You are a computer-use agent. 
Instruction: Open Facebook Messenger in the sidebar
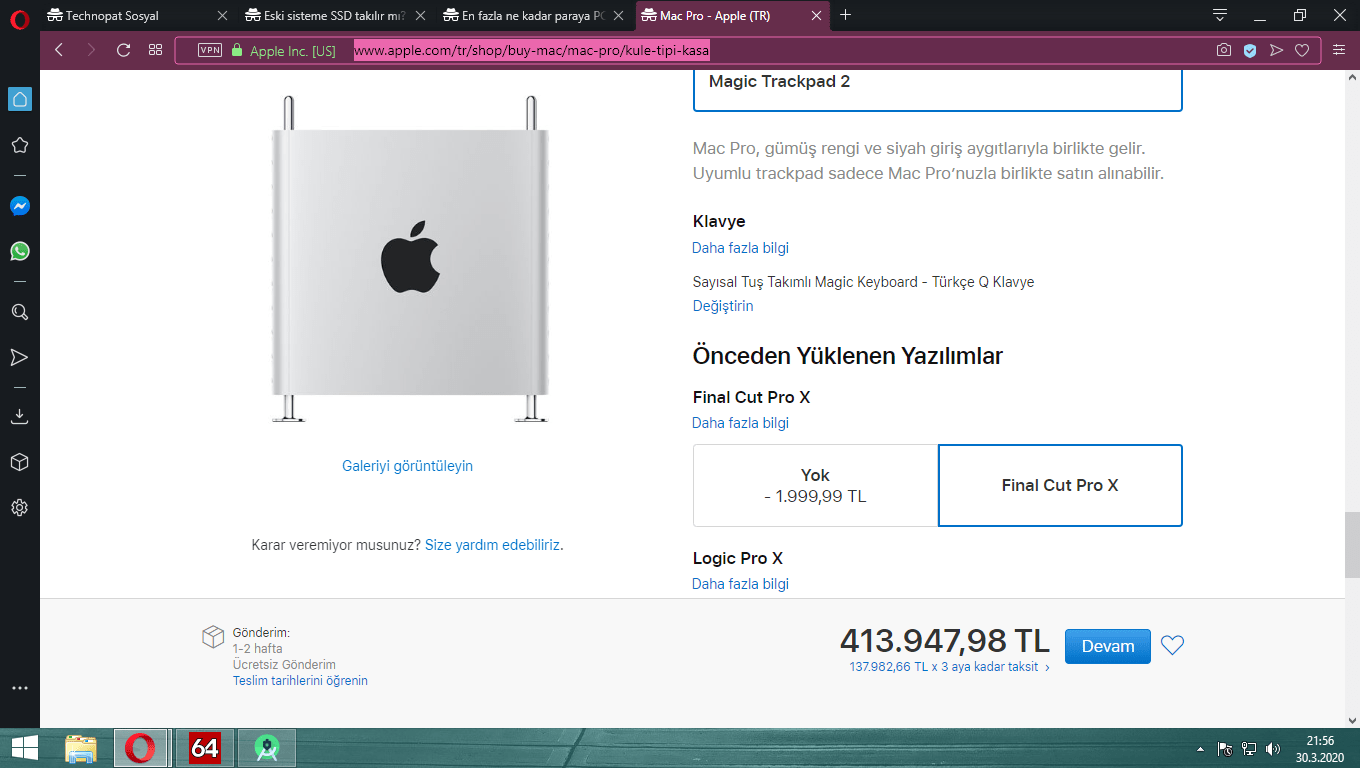click(20, 206)
